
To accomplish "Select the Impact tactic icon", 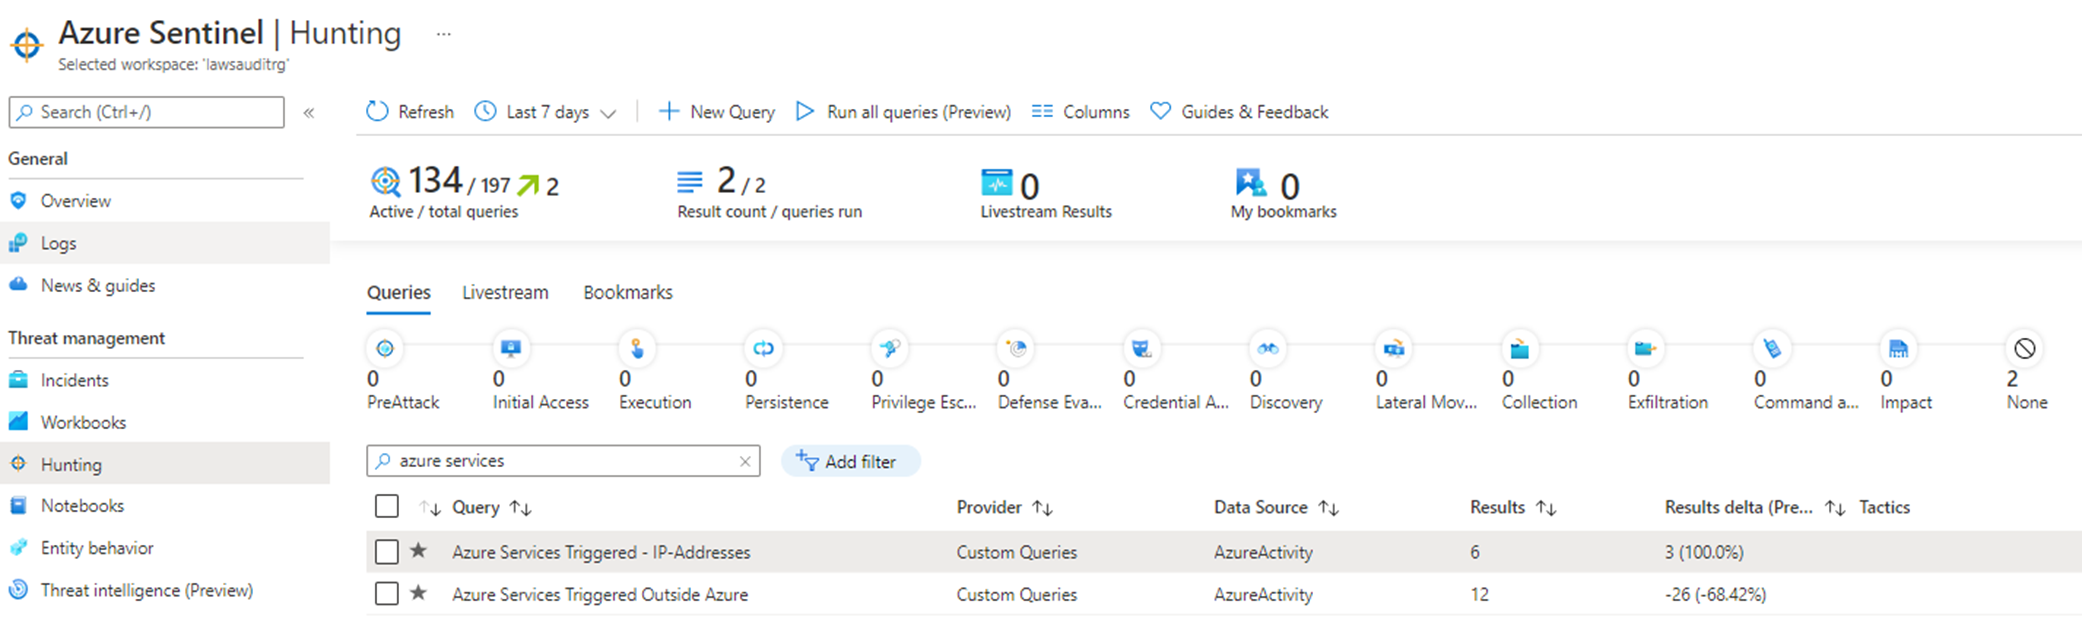I will click(1898, 348).
